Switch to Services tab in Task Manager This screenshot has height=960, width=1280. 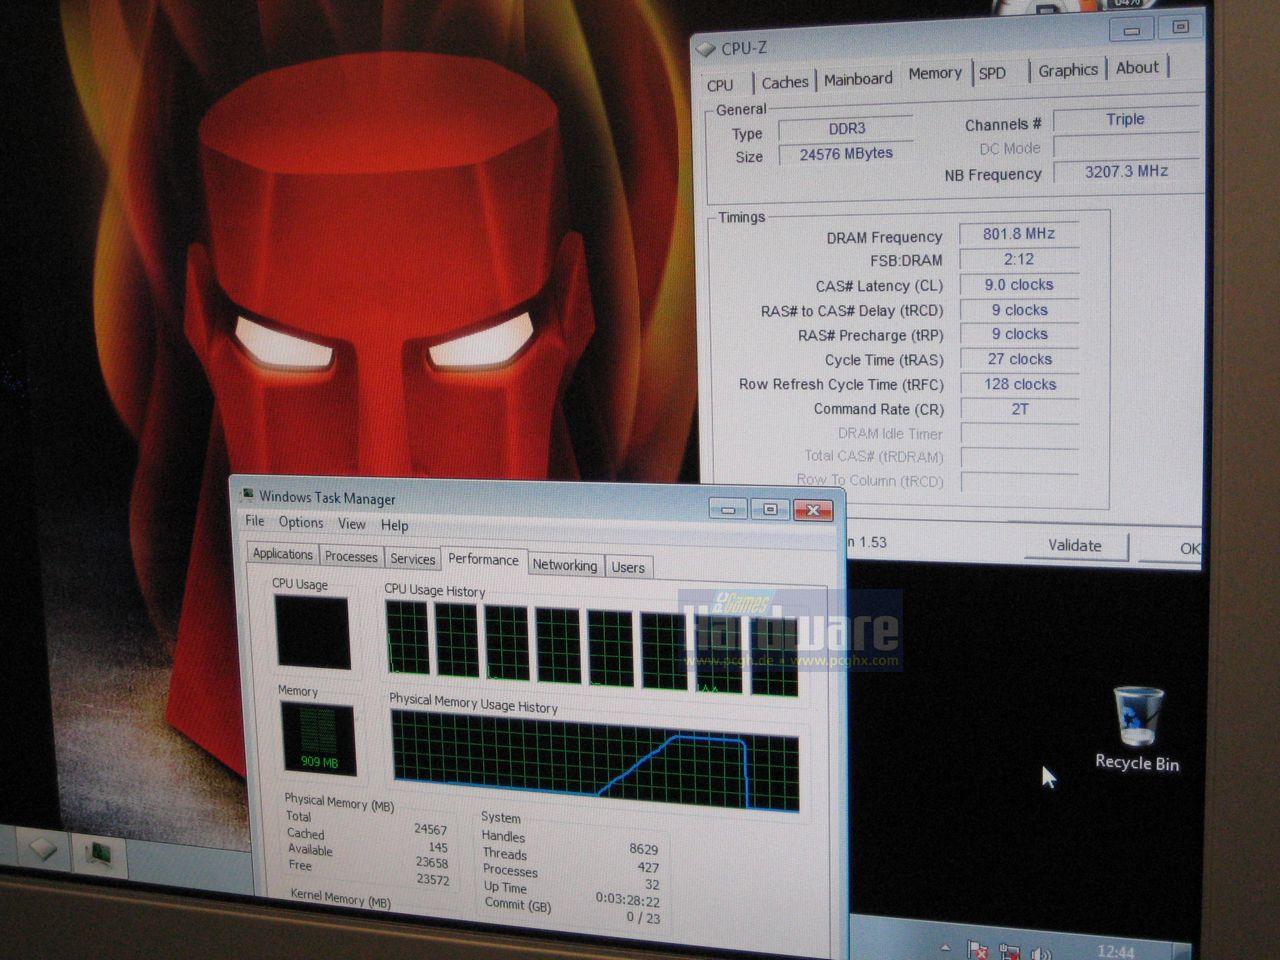point(413,559)
